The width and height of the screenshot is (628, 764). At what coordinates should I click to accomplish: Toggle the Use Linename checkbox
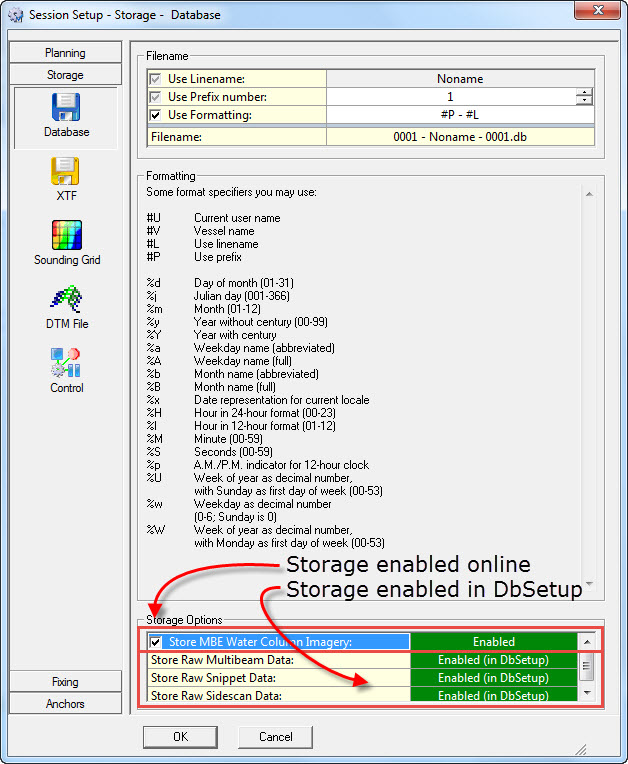155,79
